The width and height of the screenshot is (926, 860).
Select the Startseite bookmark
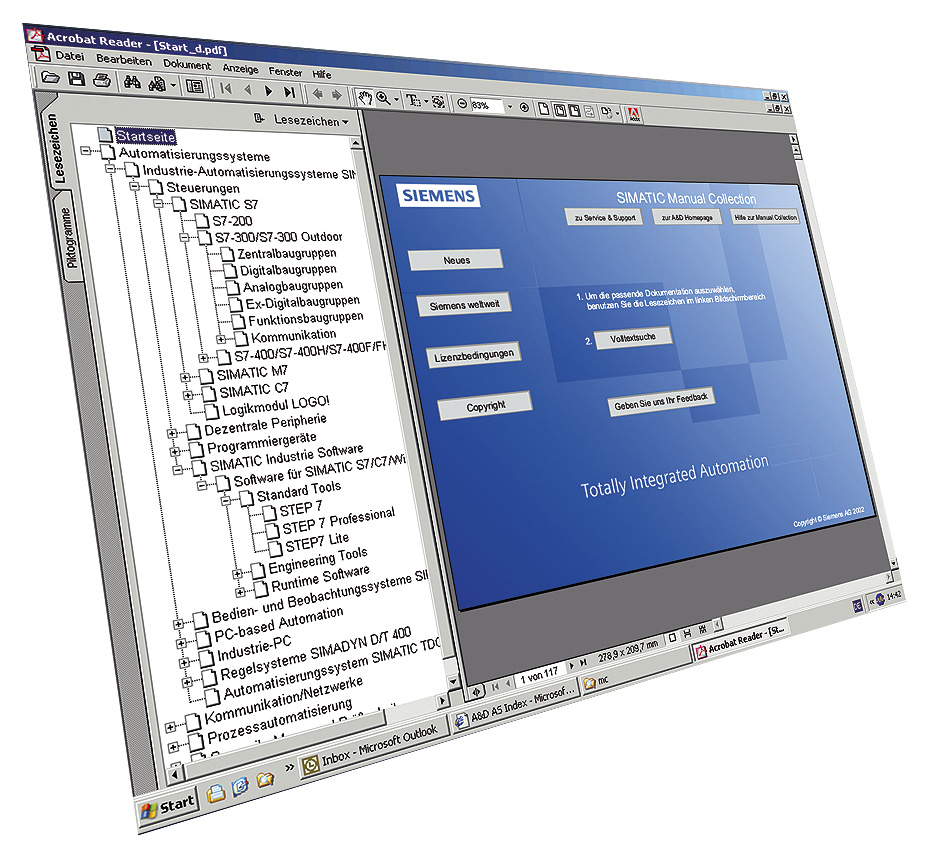pos(145,136)
